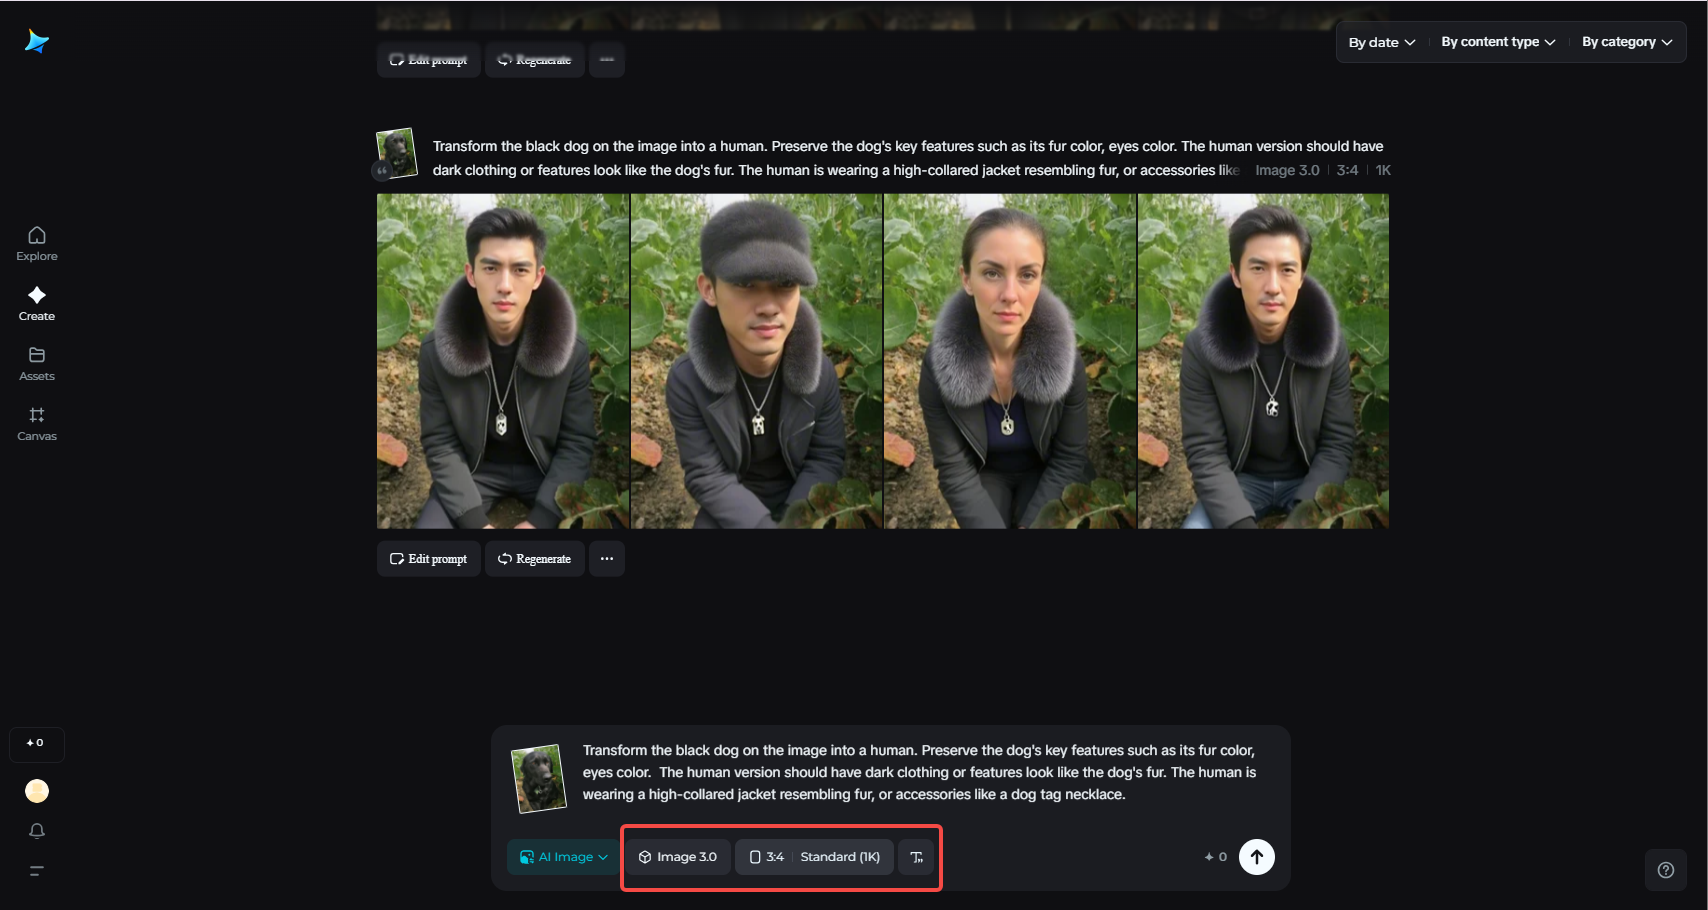
Task: Click the generated prompt text starting with Transform
Action: (x=908, y=158)
